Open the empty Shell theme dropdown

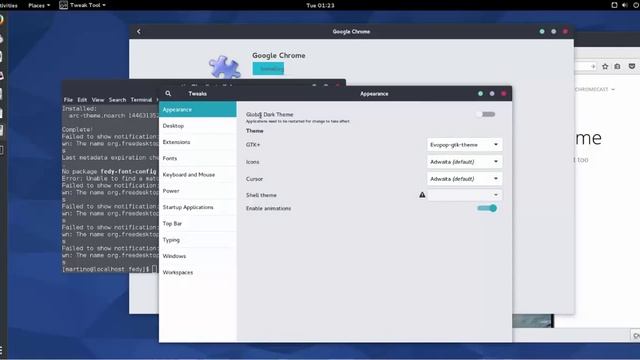click(x=464, y=195)
